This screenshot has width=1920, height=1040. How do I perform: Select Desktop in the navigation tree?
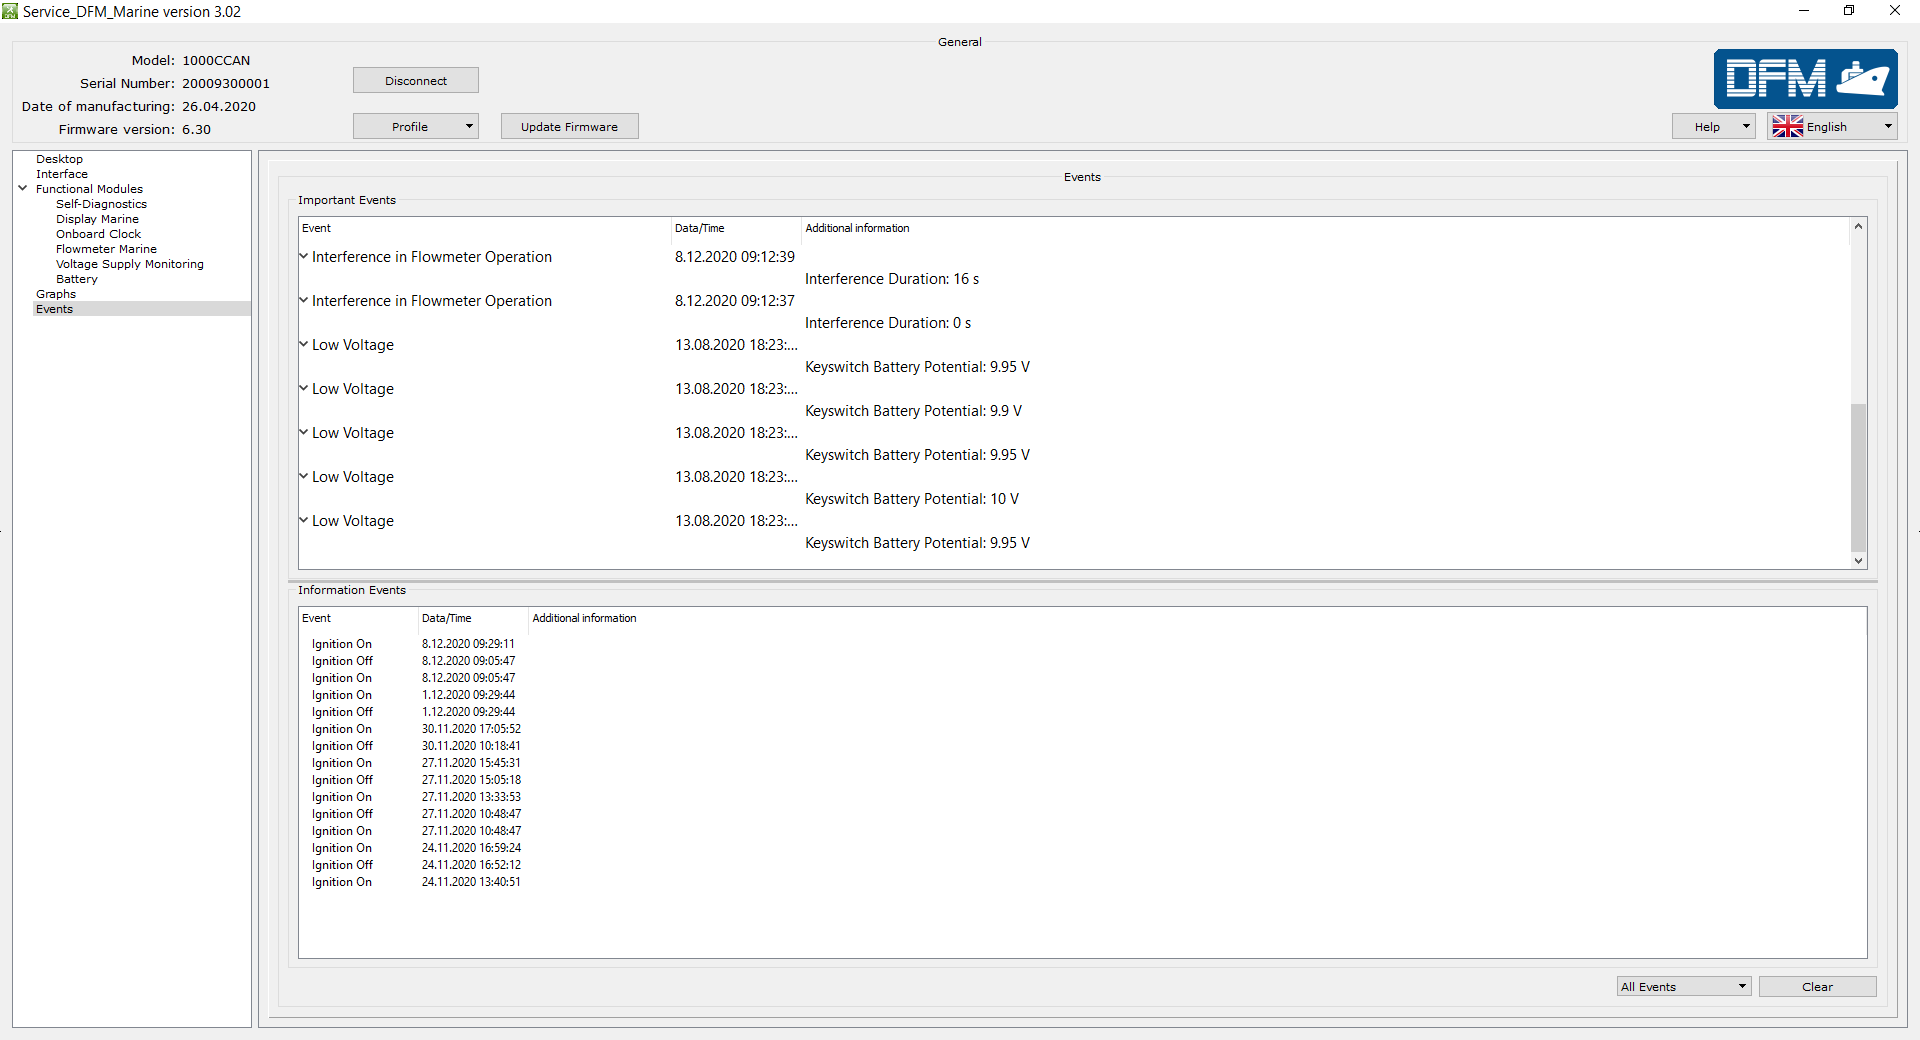click(60, 159)
